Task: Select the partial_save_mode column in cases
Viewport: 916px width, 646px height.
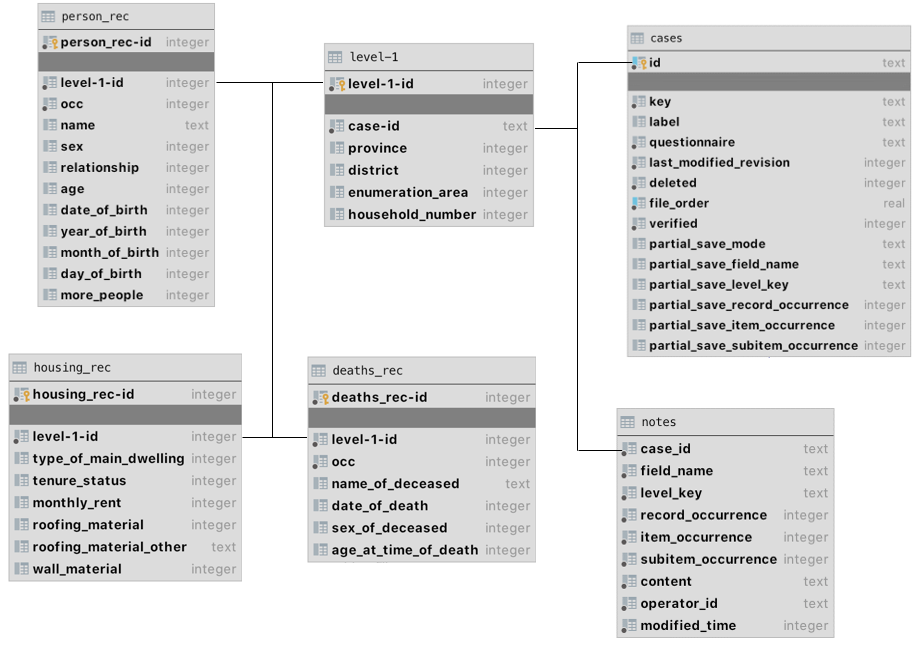Action: (706, 244)
